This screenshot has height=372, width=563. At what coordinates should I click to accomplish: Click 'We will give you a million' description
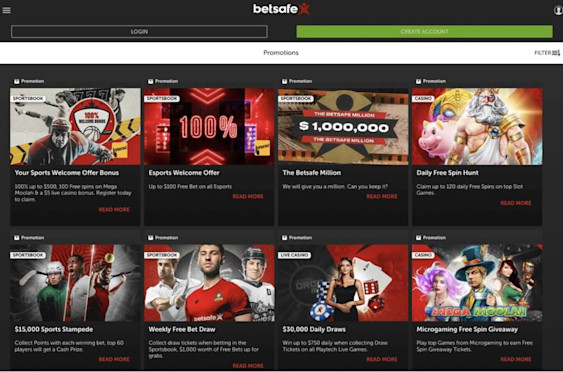(335, 187)
